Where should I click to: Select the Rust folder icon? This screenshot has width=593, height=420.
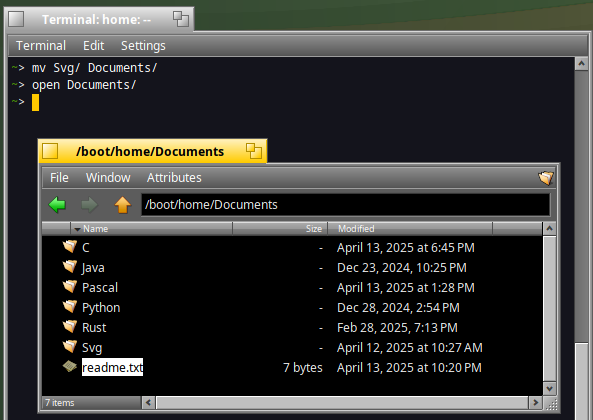point(70,326)
